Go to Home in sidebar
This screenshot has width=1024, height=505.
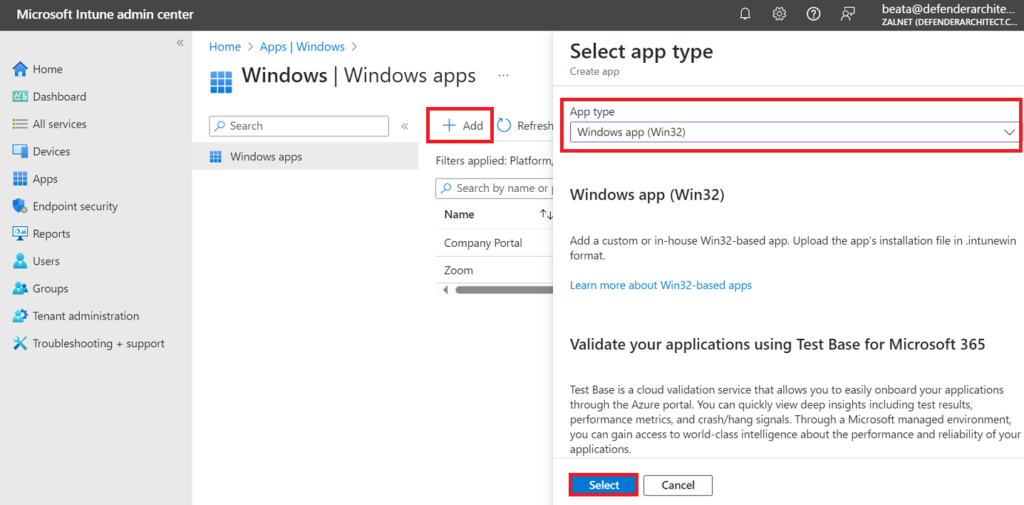coord(48,69)
